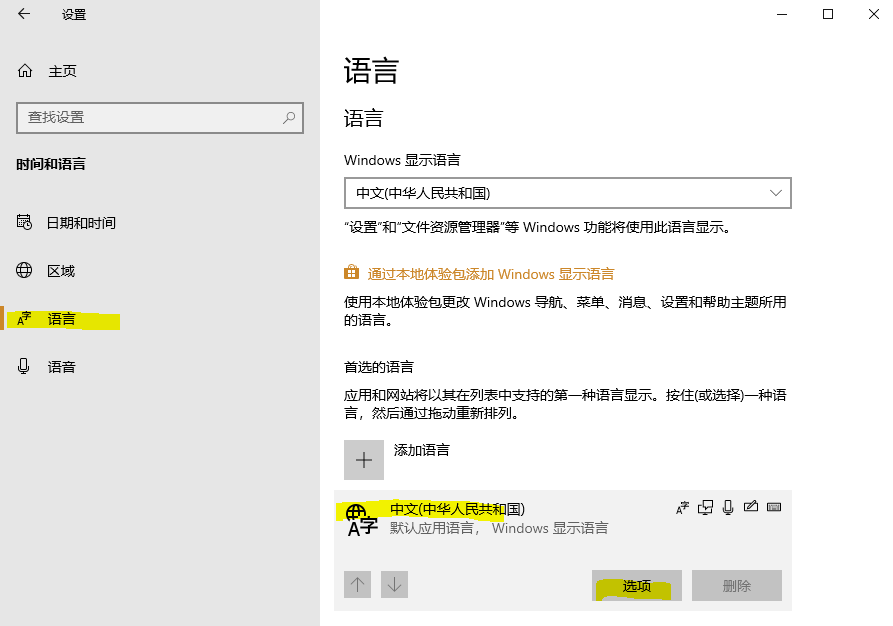
Task: Click the text-to-speech feature icon
Action: pyautogui.click(x=706, y=507)
